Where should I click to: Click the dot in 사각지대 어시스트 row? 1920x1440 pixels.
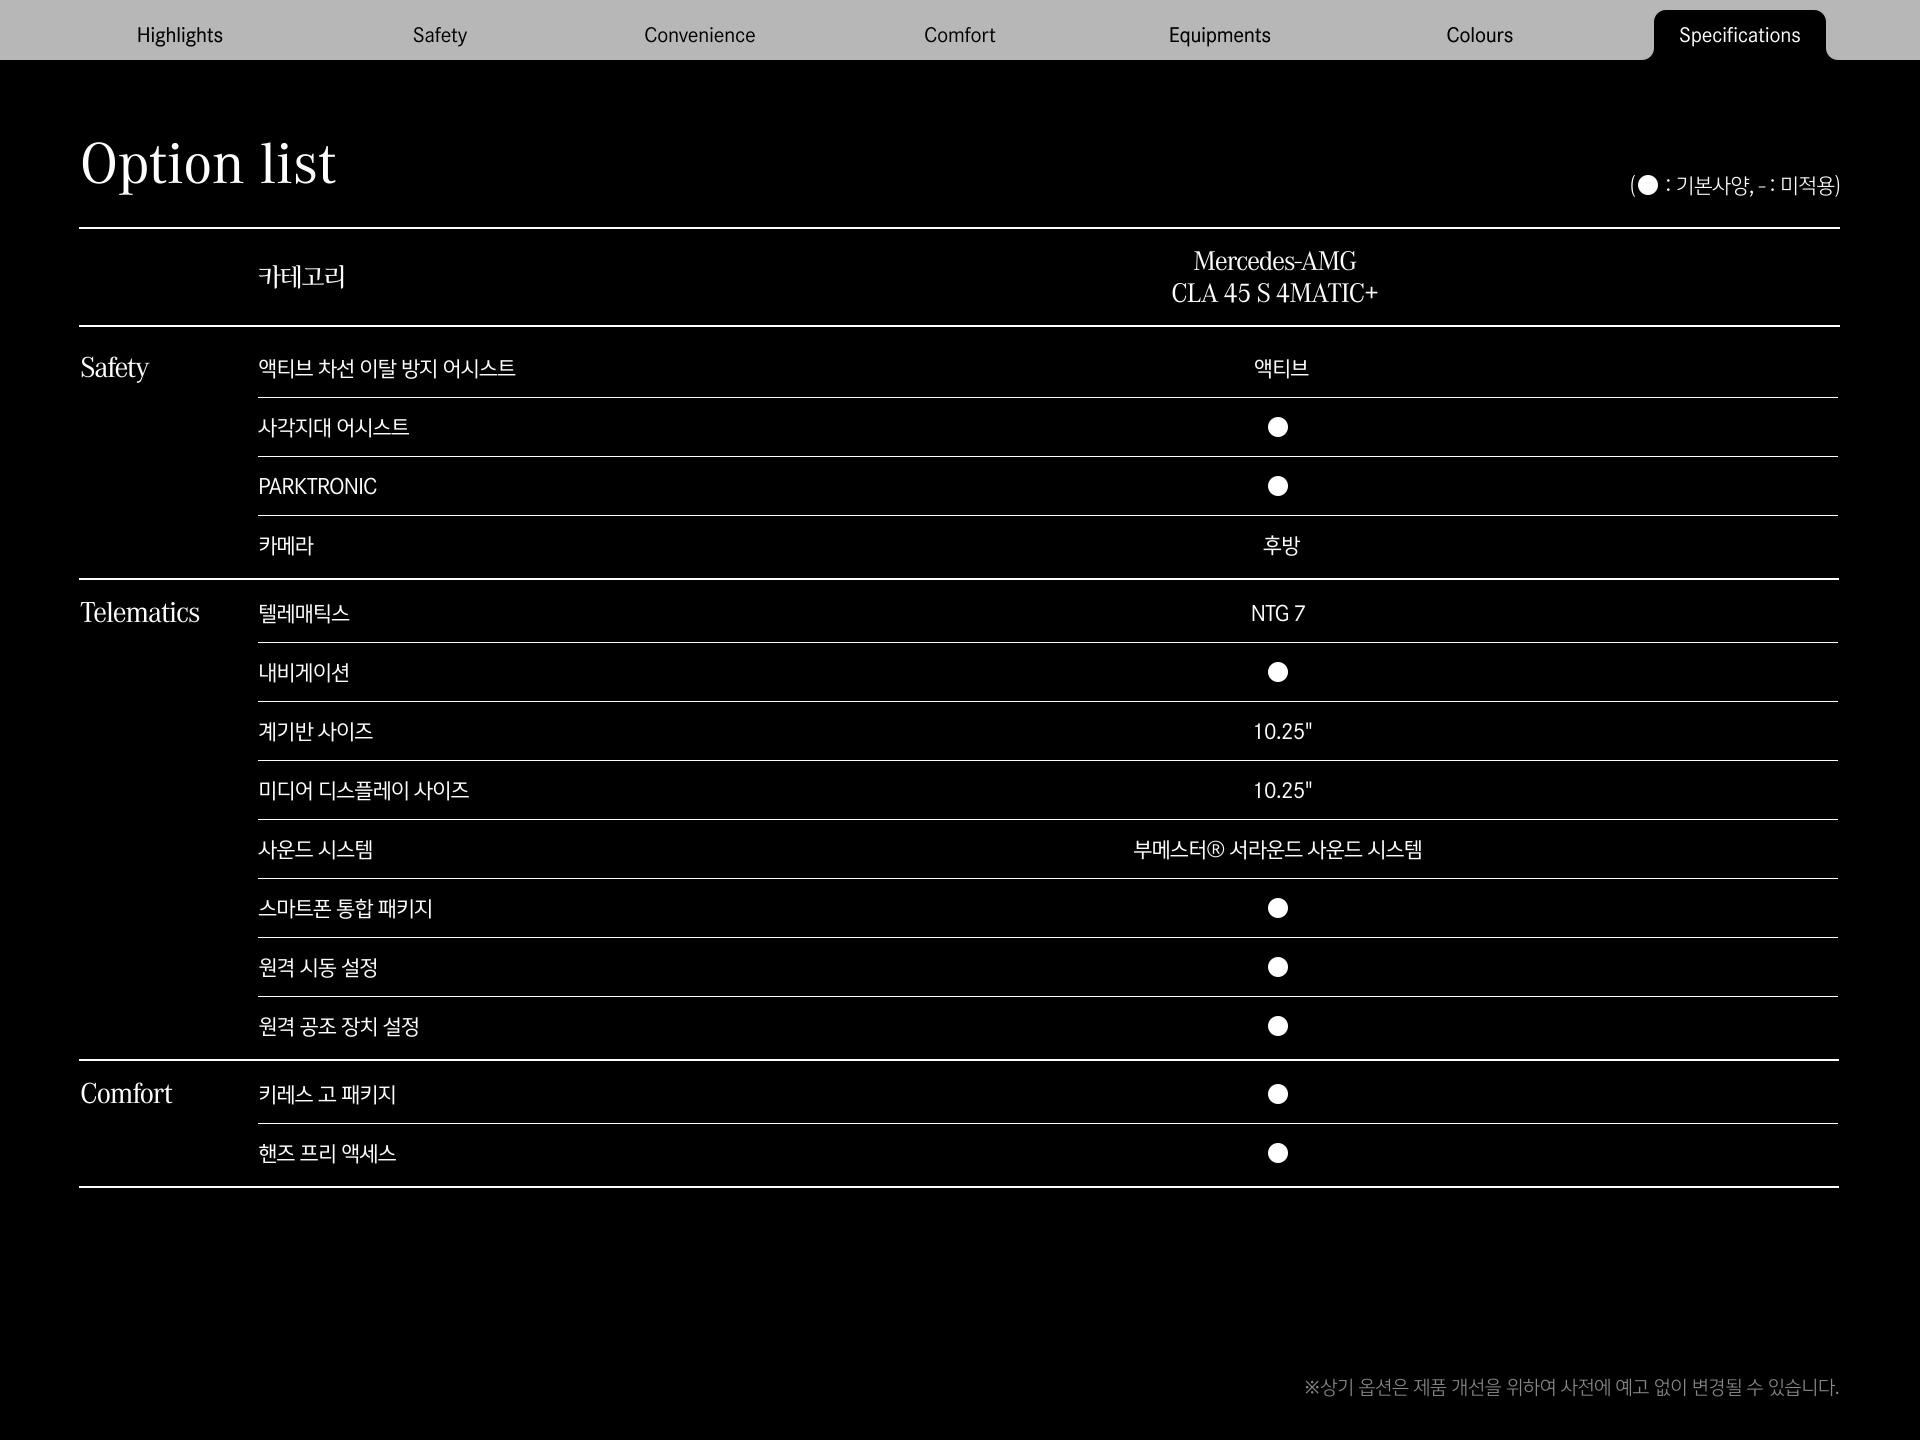point(1278,427)
